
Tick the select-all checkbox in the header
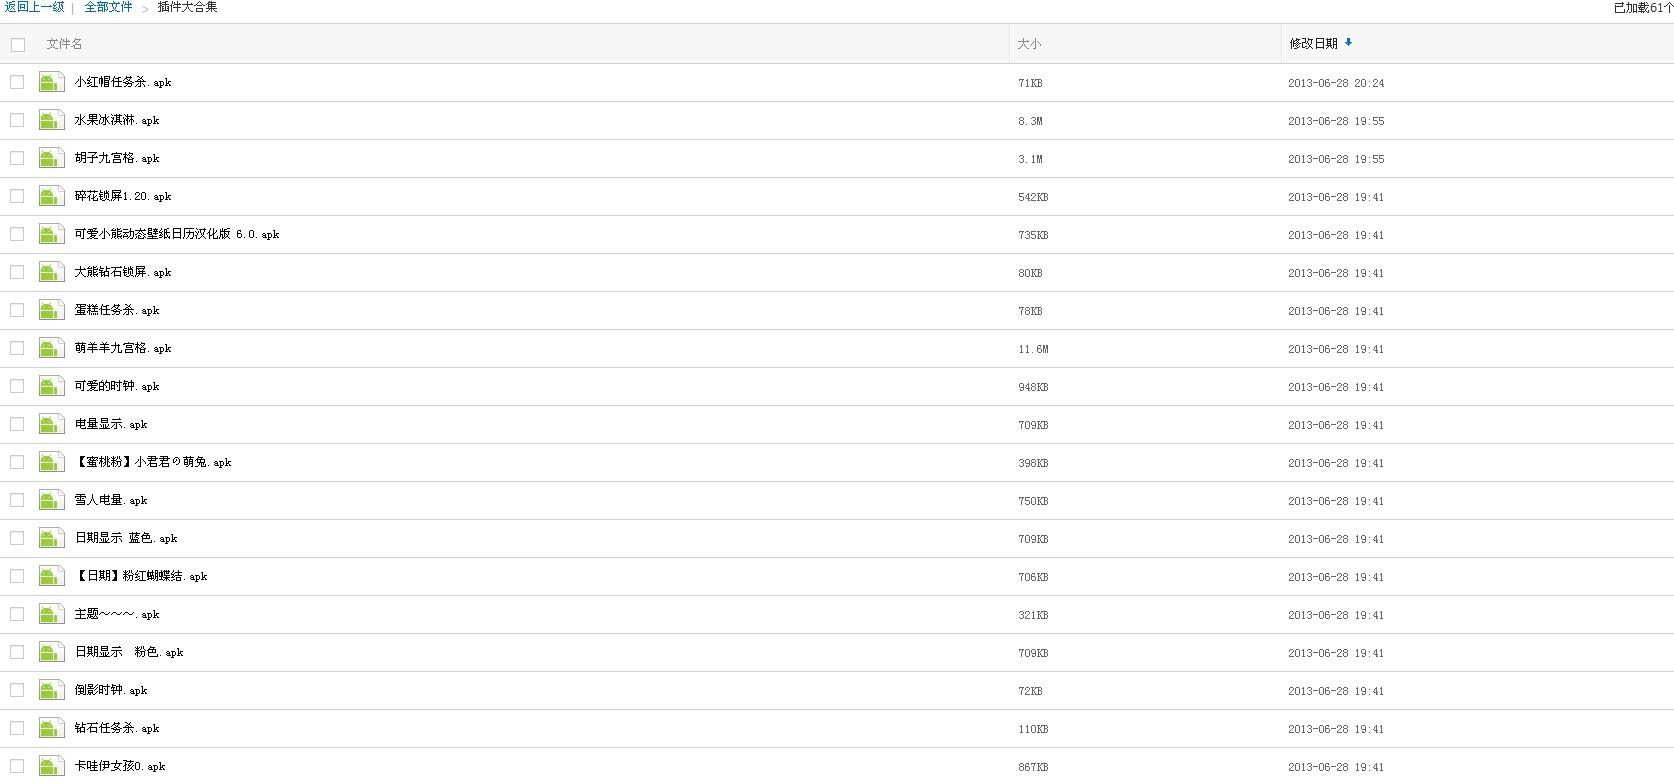[x=18, y=44]
